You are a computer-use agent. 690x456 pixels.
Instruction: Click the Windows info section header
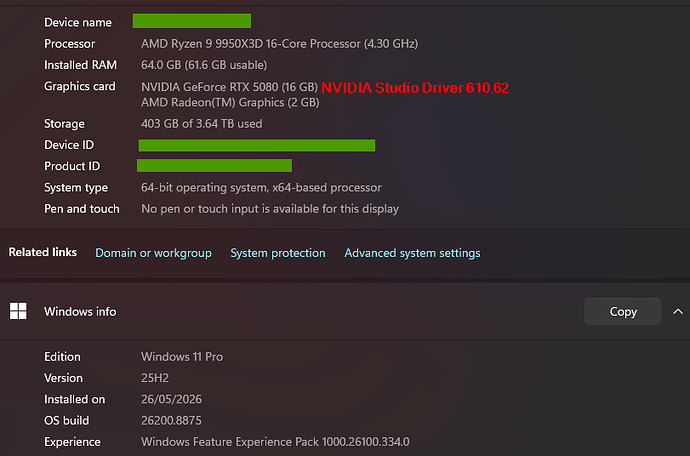(x=345, y=312)
